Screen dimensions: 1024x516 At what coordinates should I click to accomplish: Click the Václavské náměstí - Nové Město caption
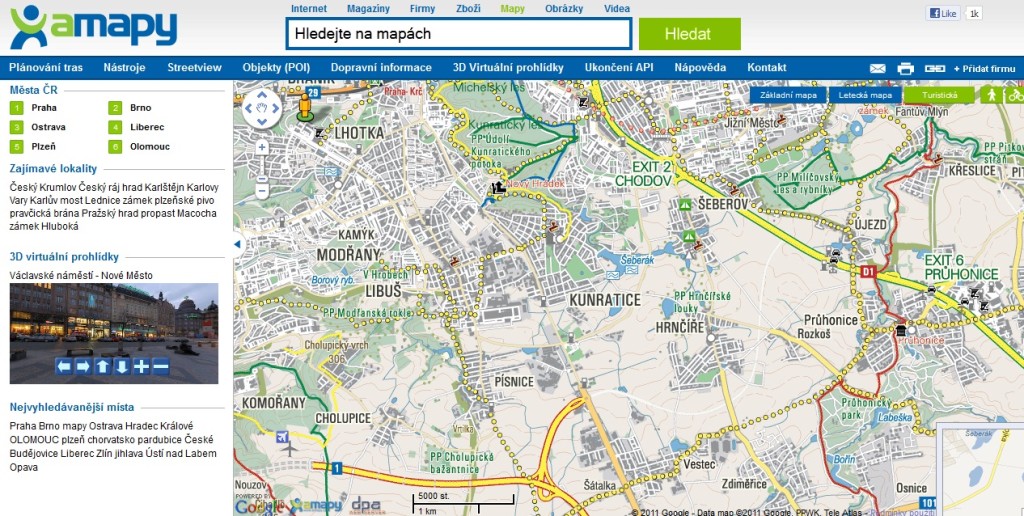pyautogui.click(x=81, y=276)
